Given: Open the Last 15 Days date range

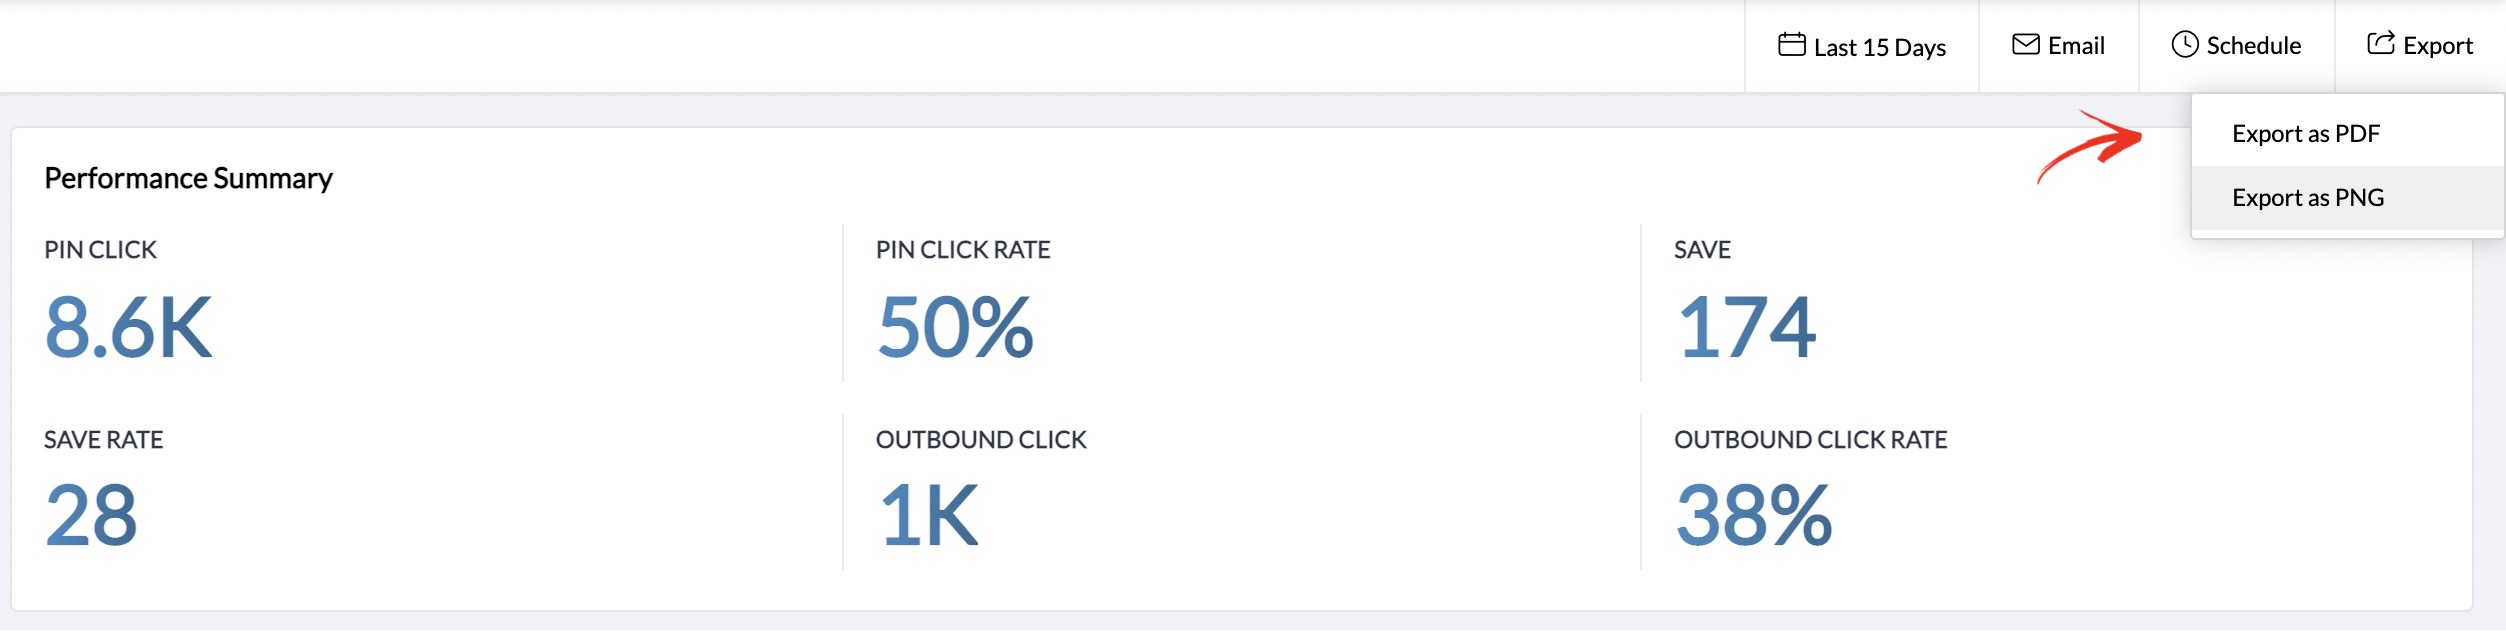Looking at the screenshot, I should pyautogui.click(x=1879, y=47).
